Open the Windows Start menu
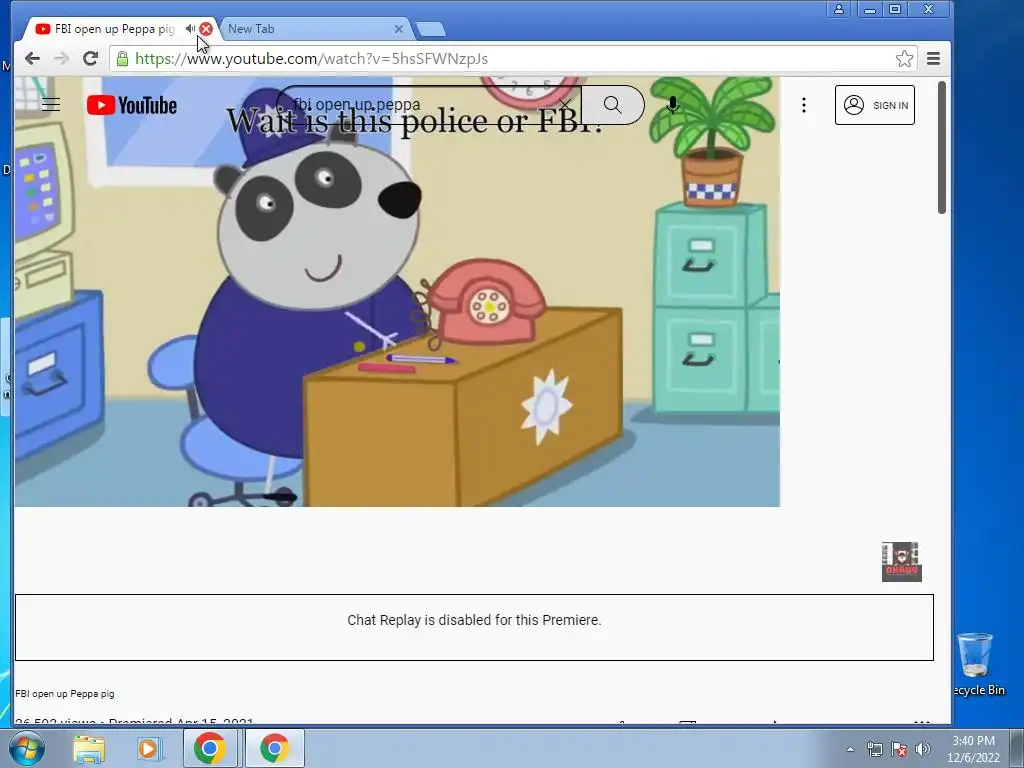The height and width of the screenshot is (768, 1024). coord(27,748)
